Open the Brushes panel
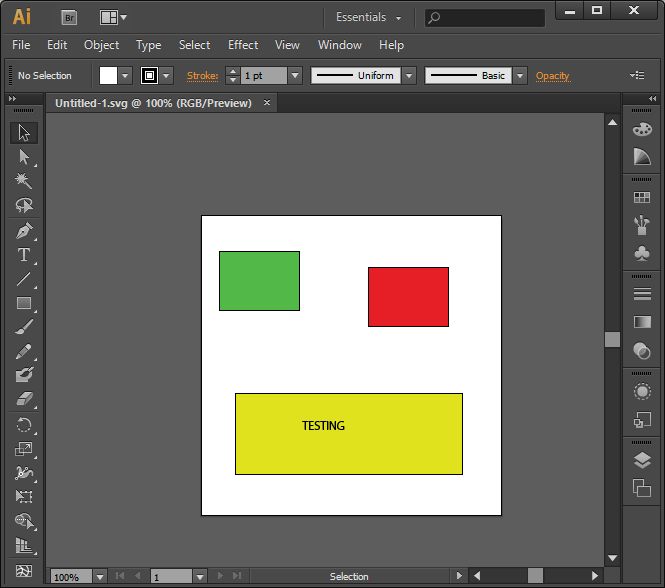Image resolution: width=665 pixels, height=588 pixels. [642, 225]
